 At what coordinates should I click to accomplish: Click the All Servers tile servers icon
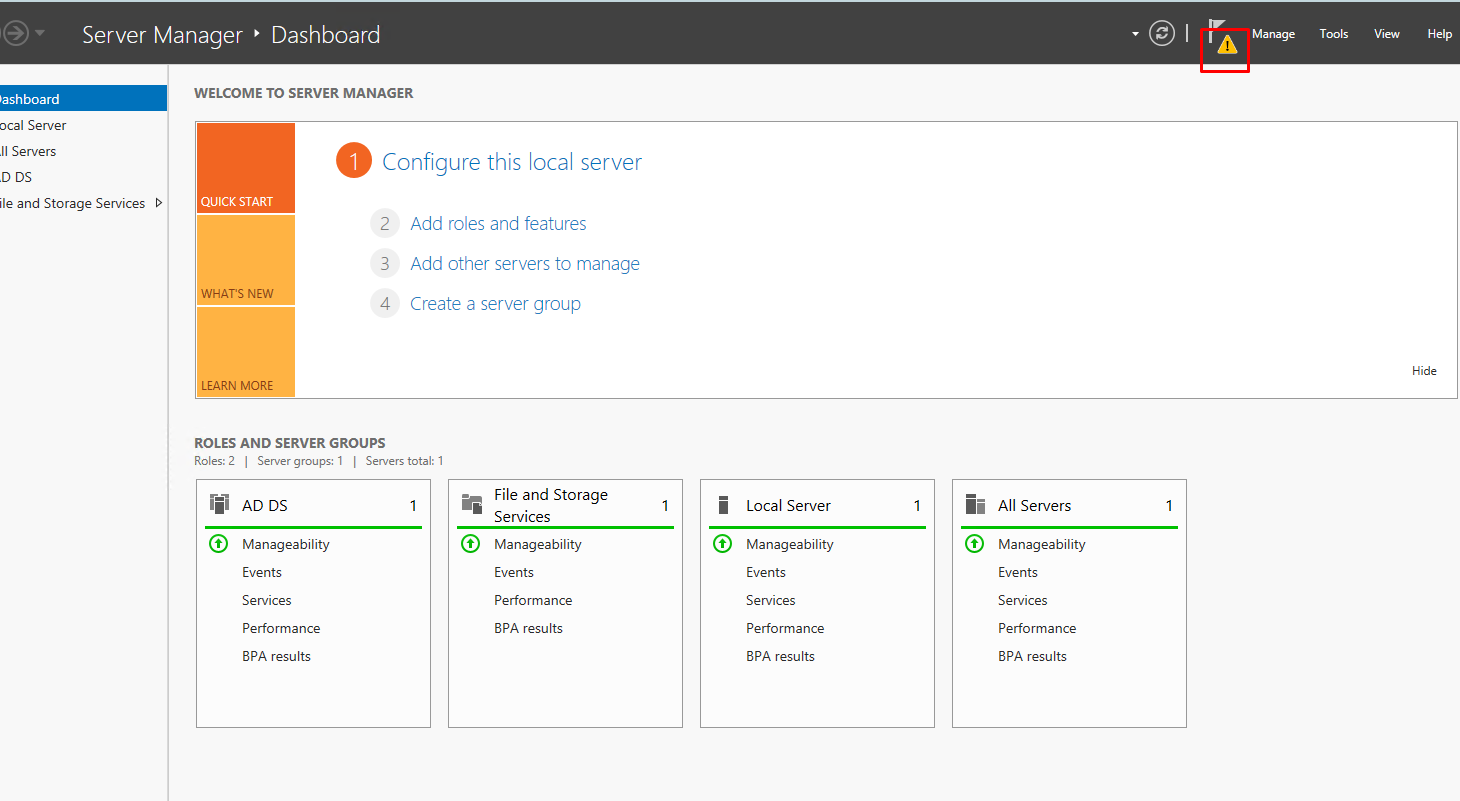tap(975, 505)
